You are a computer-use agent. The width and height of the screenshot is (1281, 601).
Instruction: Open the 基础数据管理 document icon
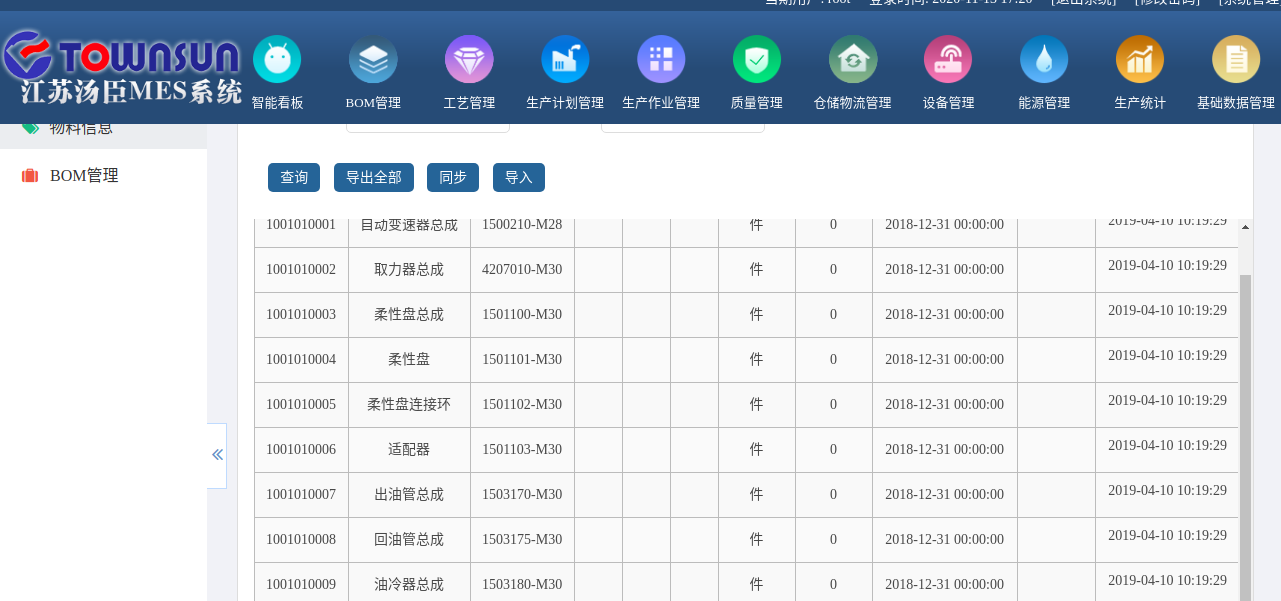click(x=1236, y=60)
